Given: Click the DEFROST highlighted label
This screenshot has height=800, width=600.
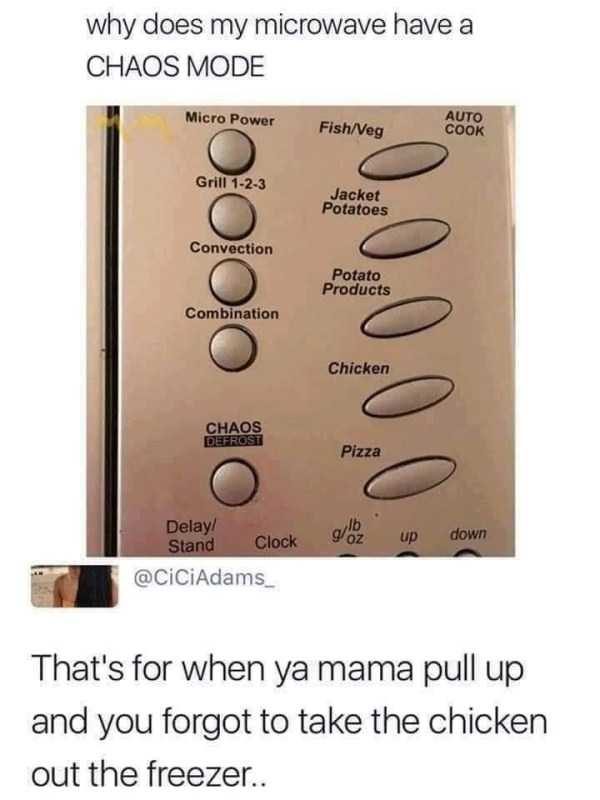Looking at the screenshot, I should coord(233,441).
